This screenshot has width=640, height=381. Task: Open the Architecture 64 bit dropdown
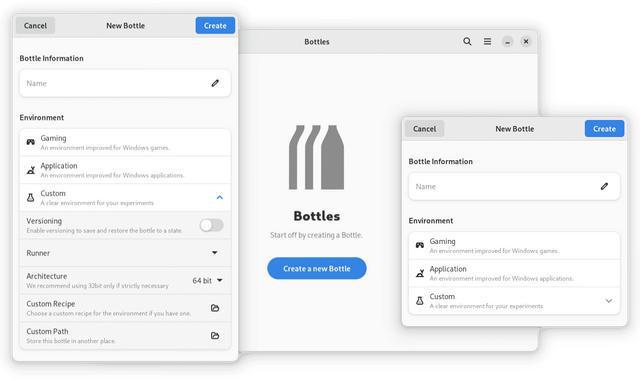click(208, 281)
